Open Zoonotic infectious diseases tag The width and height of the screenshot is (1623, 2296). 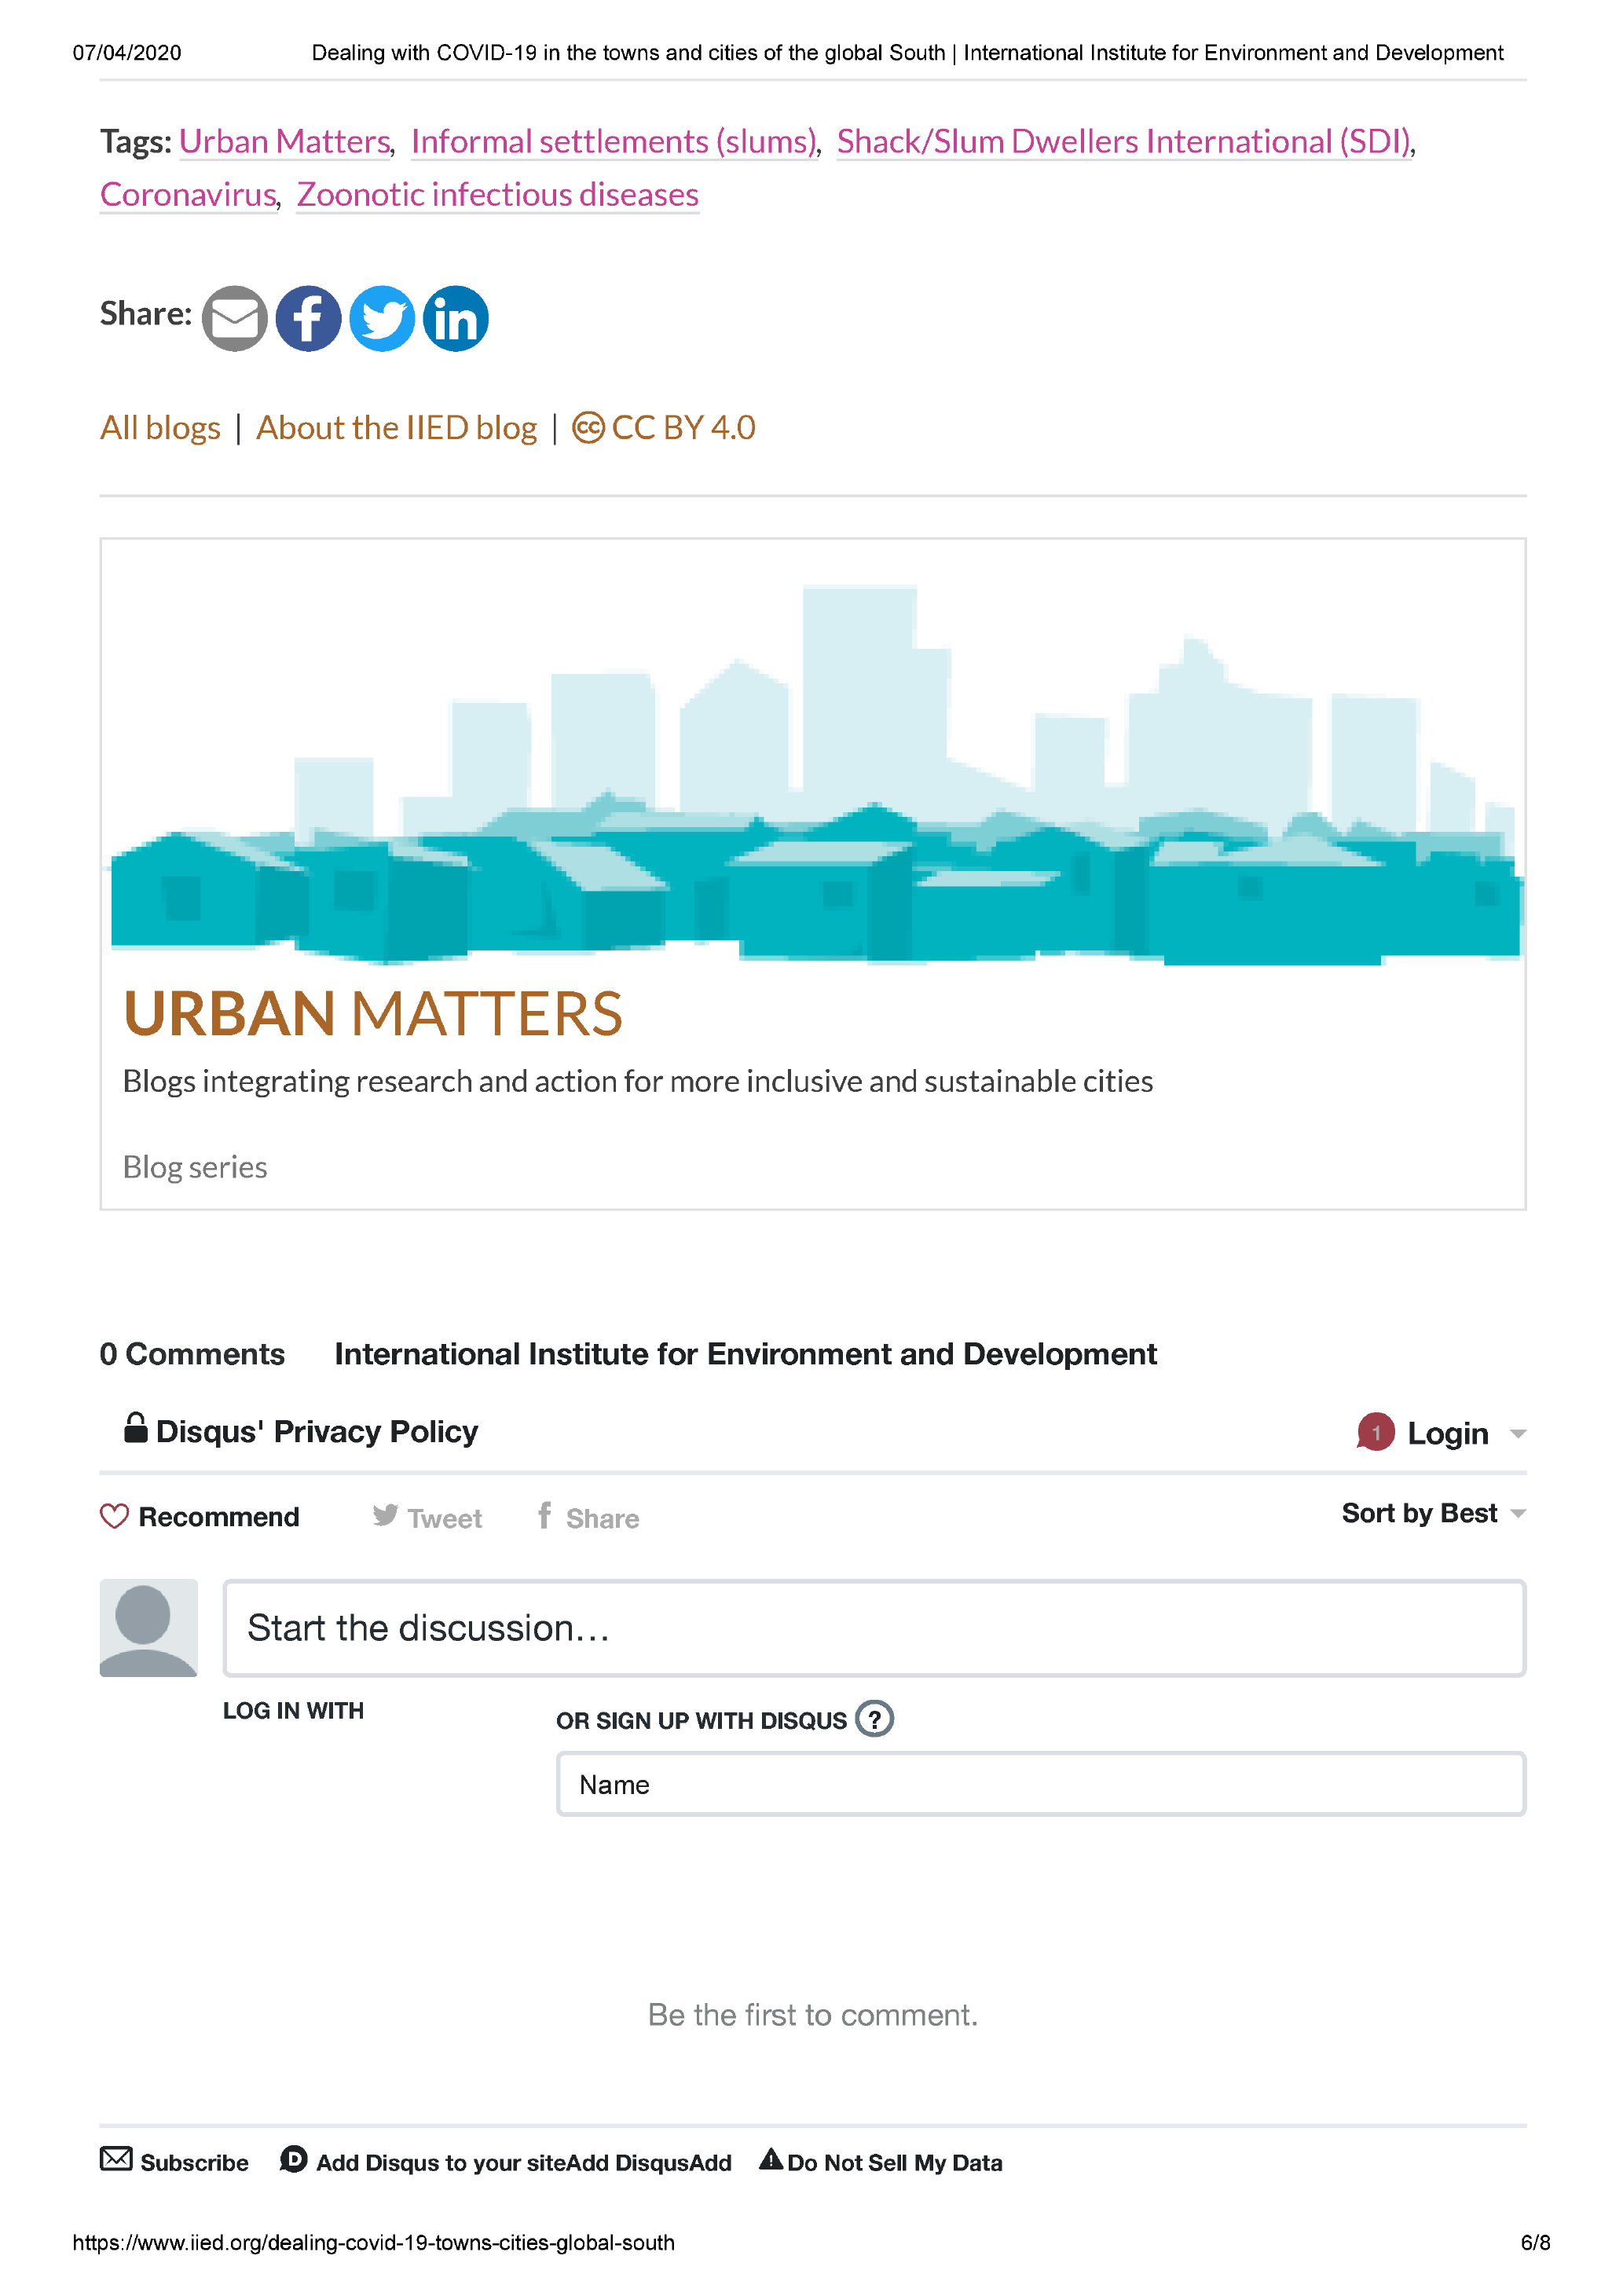[497, 194]
